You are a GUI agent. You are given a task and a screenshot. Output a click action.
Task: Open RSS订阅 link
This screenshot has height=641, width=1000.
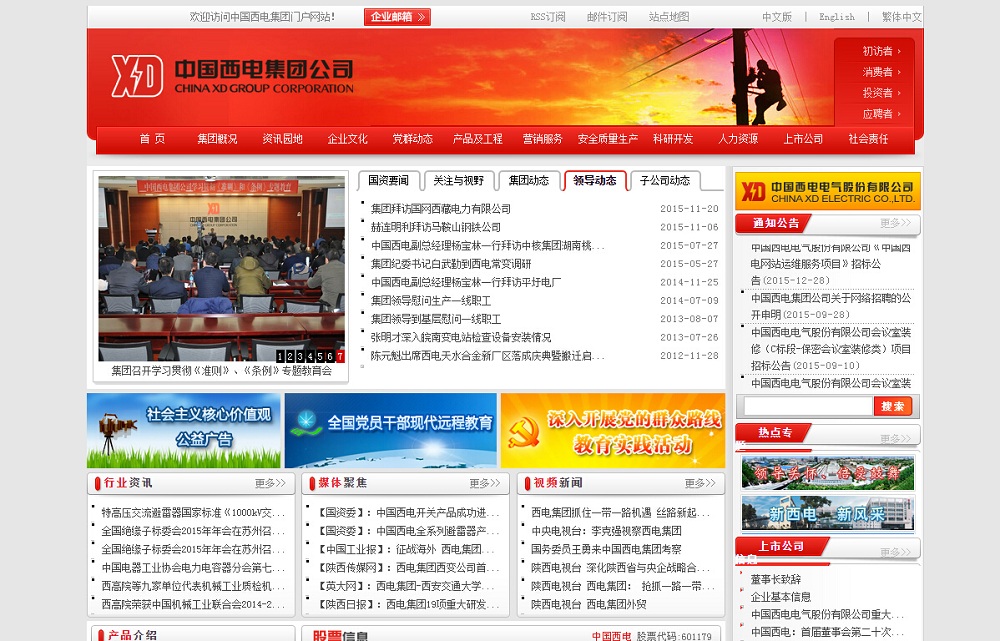tap(548, 17)
